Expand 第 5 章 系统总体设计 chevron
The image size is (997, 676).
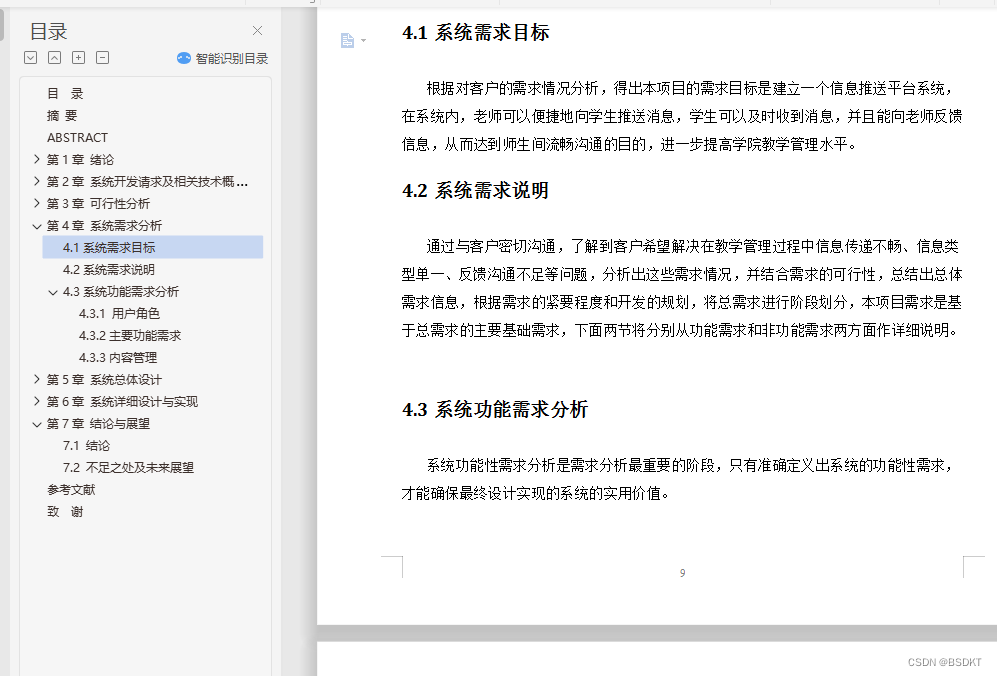pyautogui.click(x=37, y=380)
